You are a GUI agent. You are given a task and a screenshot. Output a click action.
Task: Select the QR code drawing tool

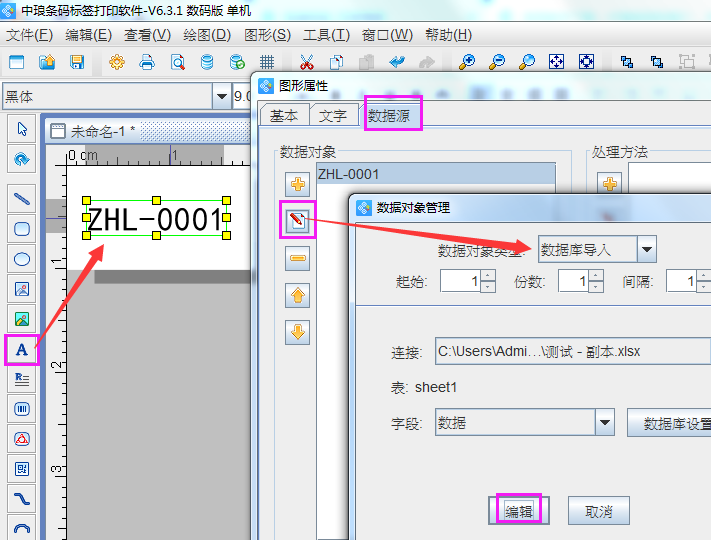tap(22, 469)
